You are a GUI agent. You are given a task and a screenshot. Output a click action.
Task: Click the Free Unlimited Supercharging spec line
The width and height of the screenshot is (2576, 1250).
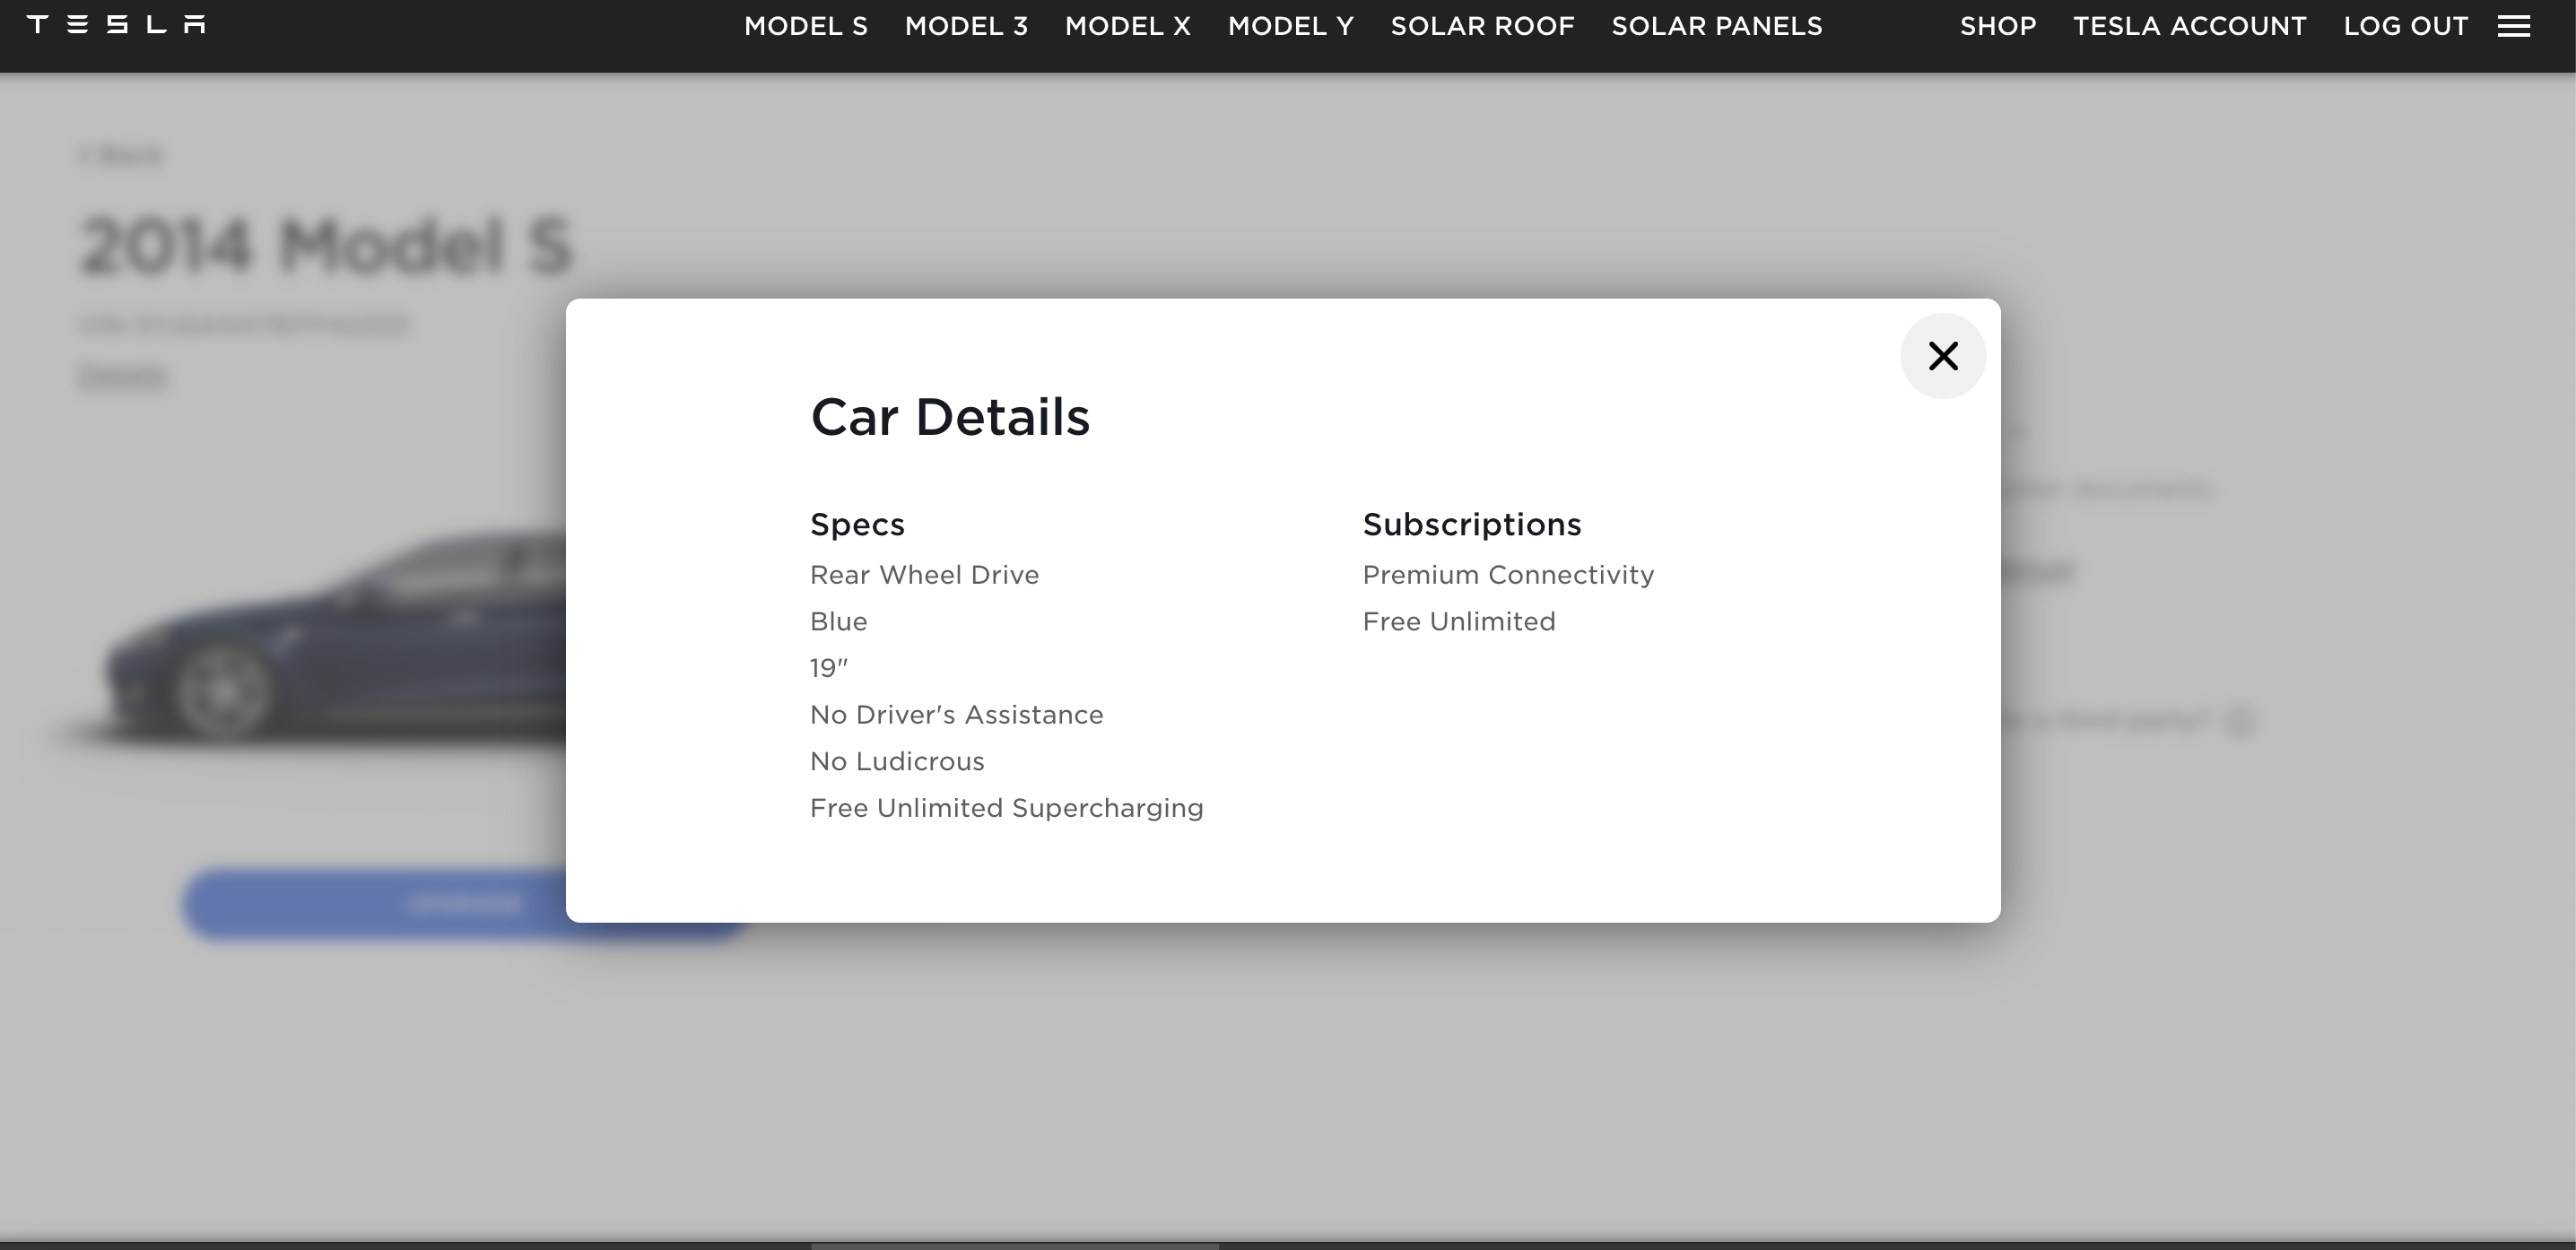1006,808
